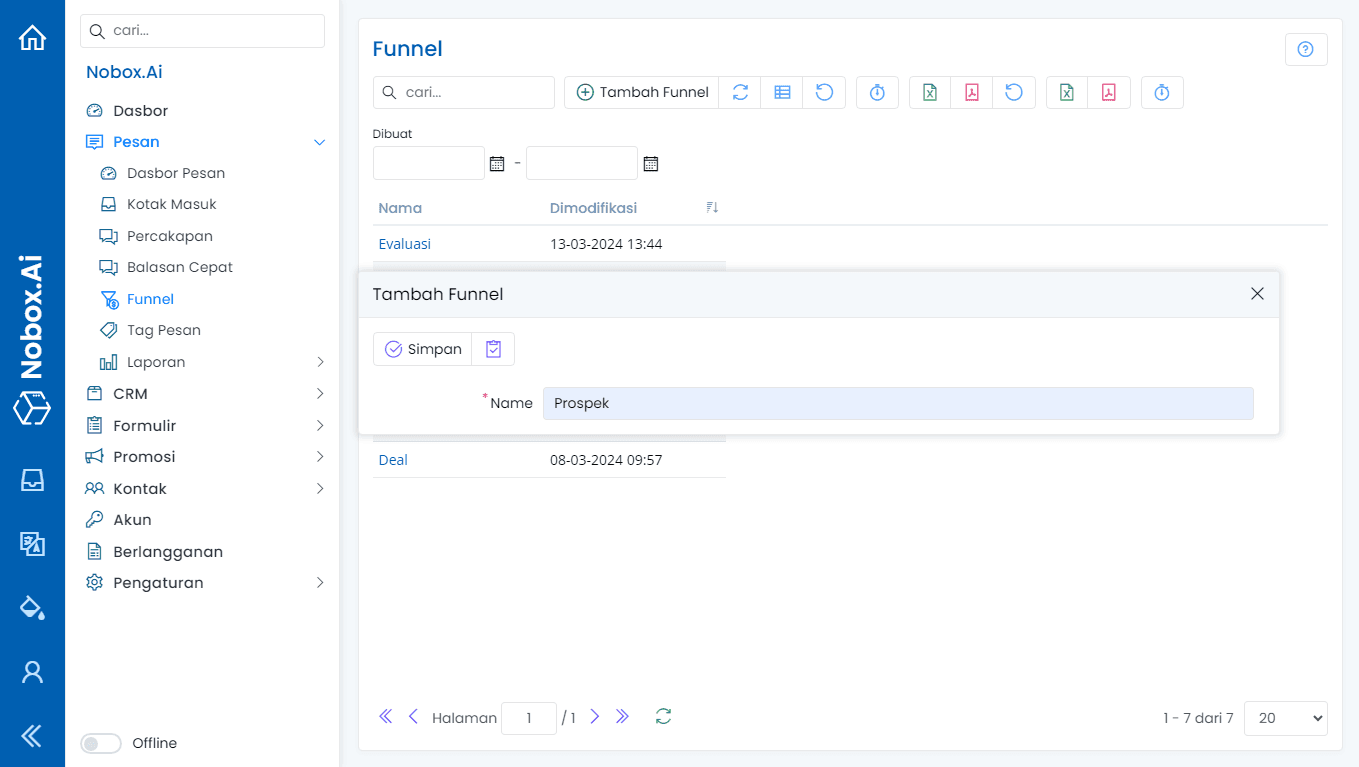
Task: Open the table column configuration icon
Action: (x=782, y=92)
